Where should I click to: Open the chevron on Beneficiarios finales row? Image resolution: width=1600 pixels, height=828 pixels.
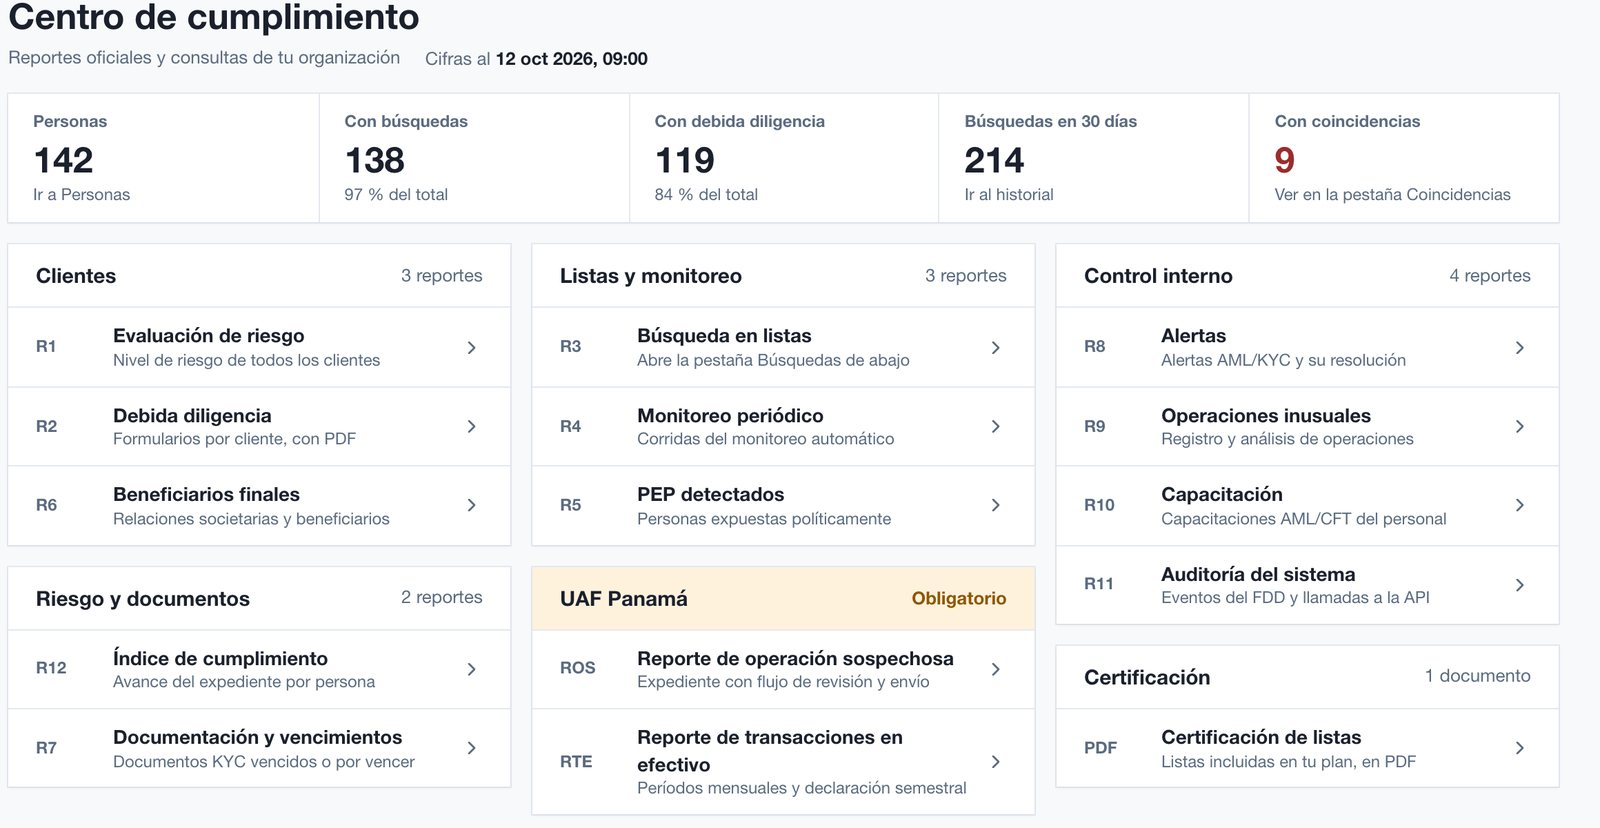pyautogui.click(x=472, y=505)
